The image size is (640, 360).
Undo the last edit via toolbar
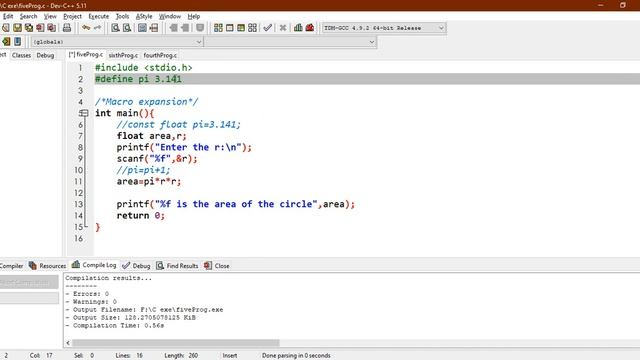click(86, 28)
